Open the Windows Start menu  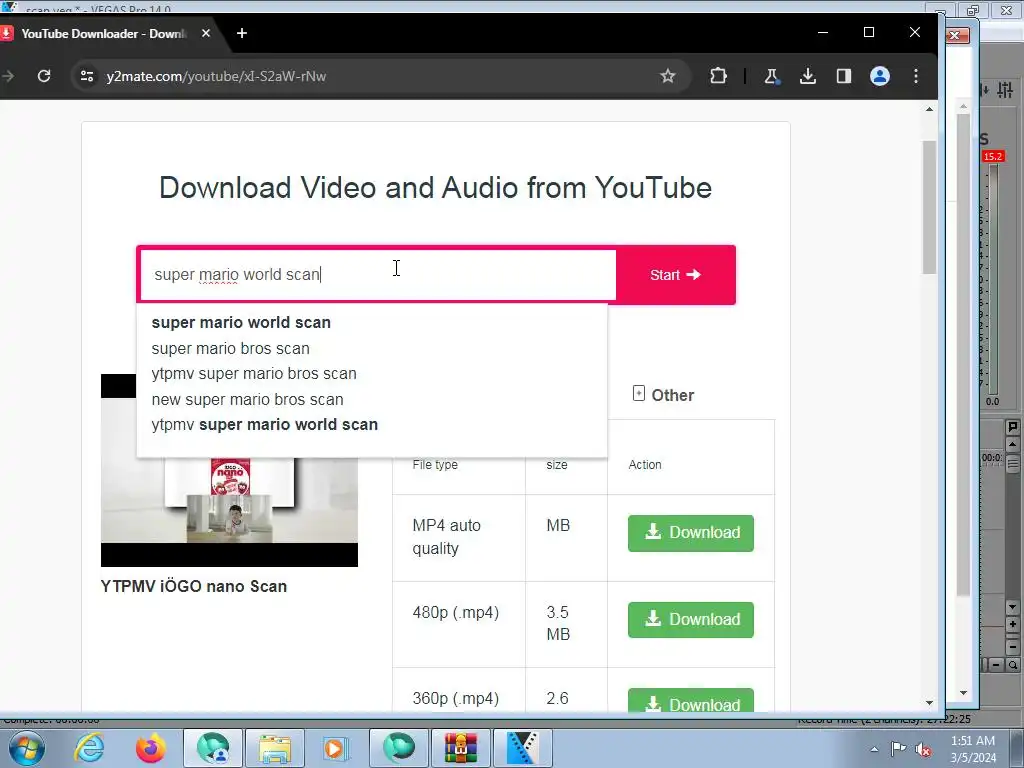[x=26, y=748]
